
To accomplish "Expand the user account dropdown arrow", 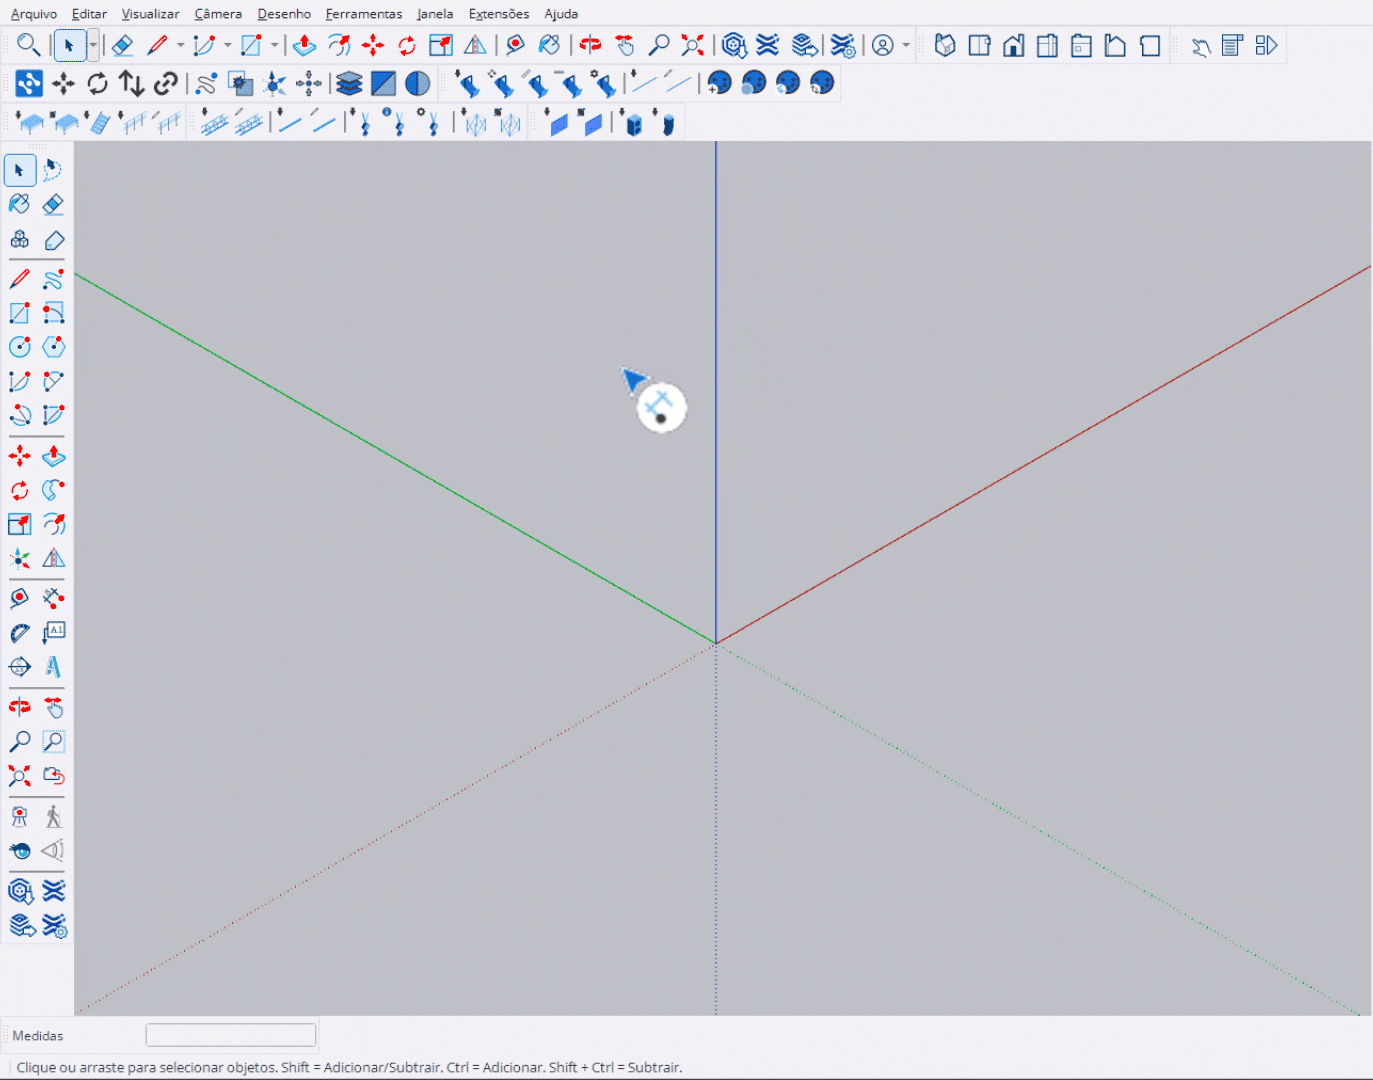I will tap(906, 46).
